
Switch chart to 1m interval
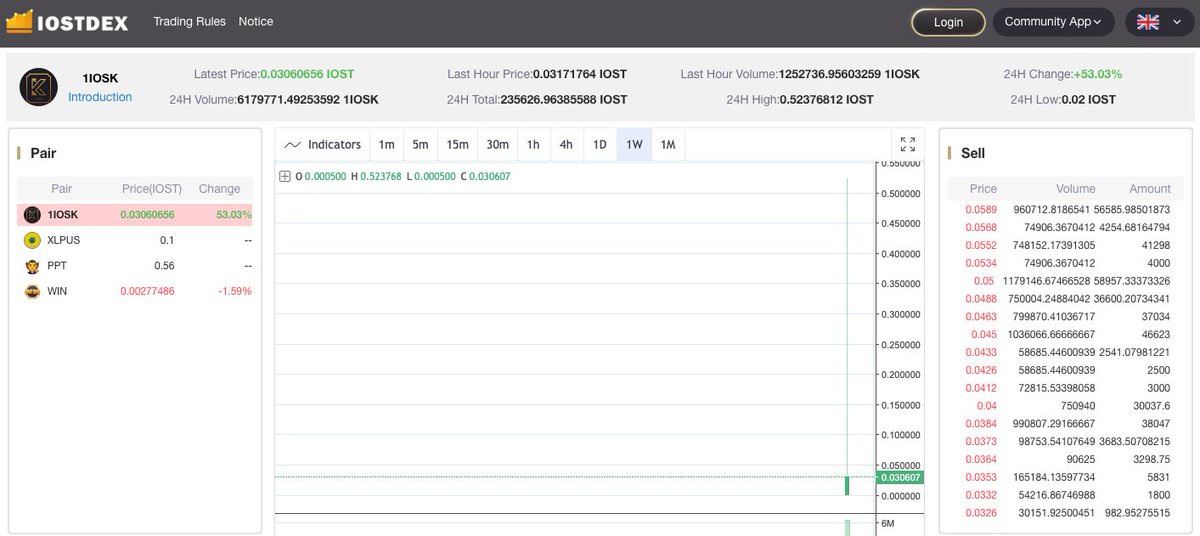coord(386,145)
